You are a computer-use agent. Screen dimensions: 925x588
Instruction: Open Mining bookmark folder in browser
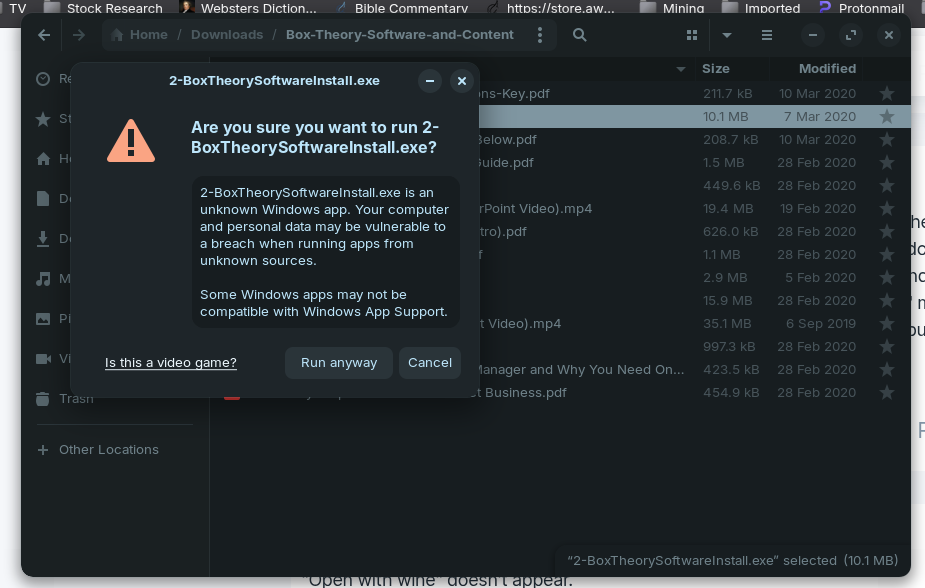tap(673, 8)
